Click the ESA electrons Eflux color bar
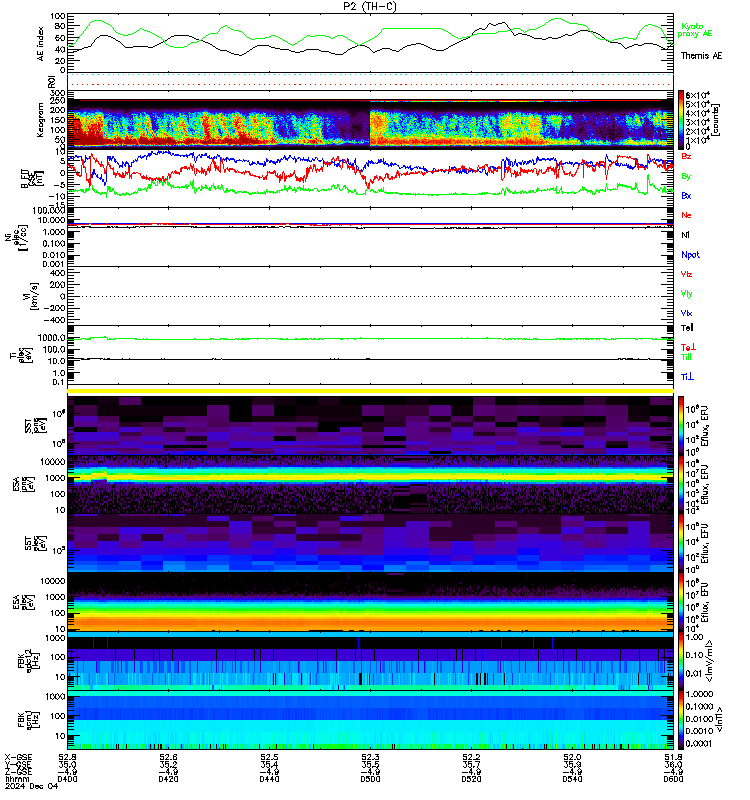The width and height of the screenshot is (750, 800). 681,602
